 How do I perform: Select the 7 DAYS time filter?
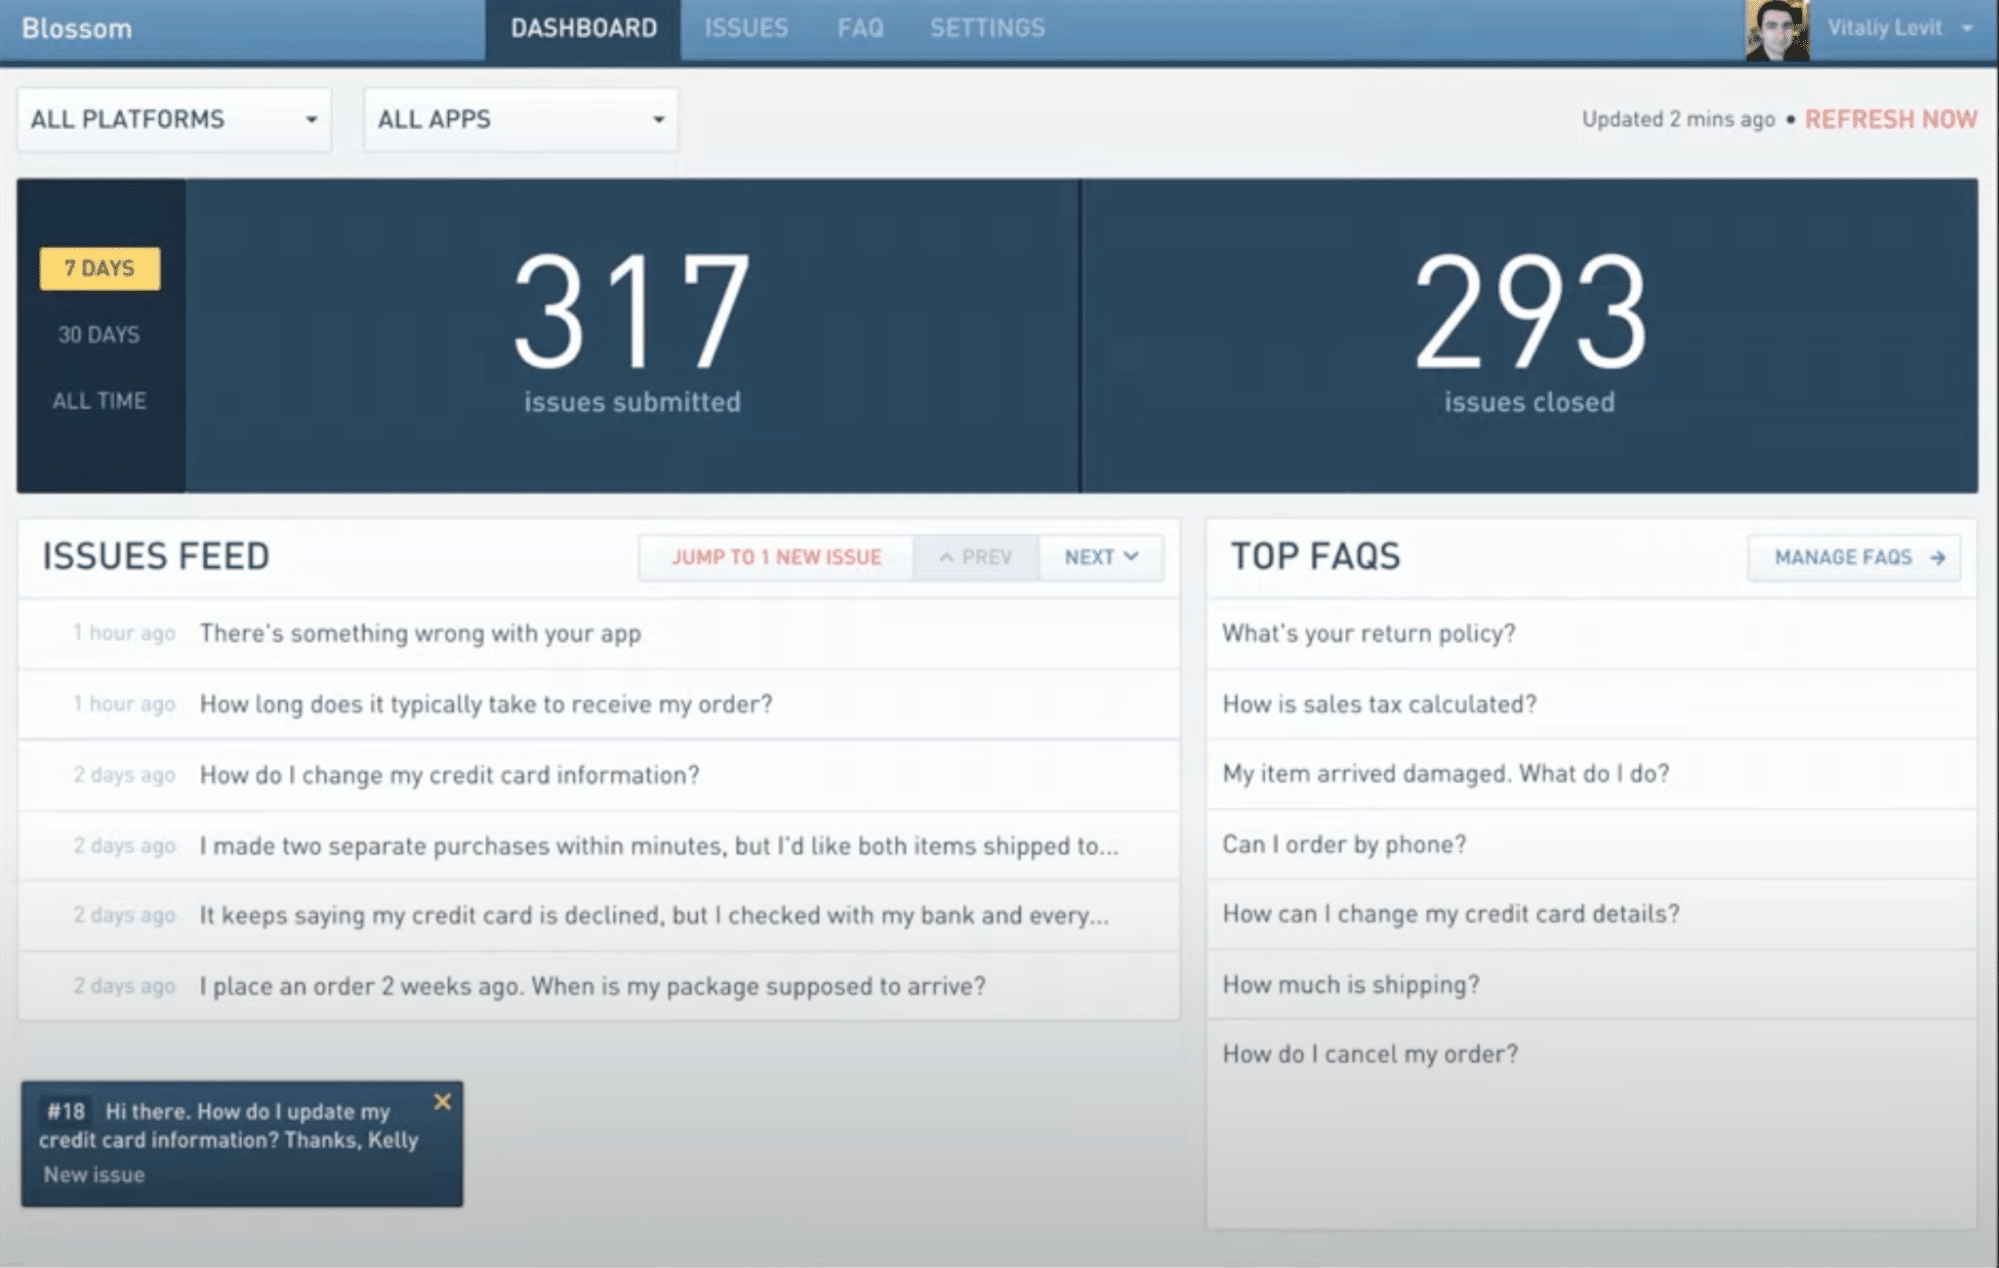(95, 268)
